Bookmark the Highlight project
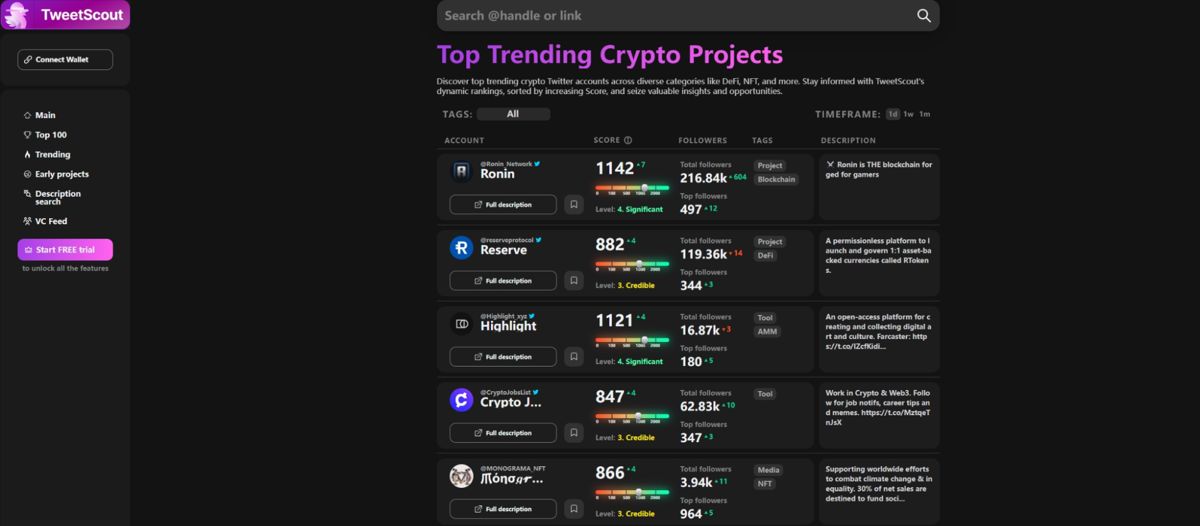The height and width of the screenshot is (526, 1200). click(x=574, y=356)
